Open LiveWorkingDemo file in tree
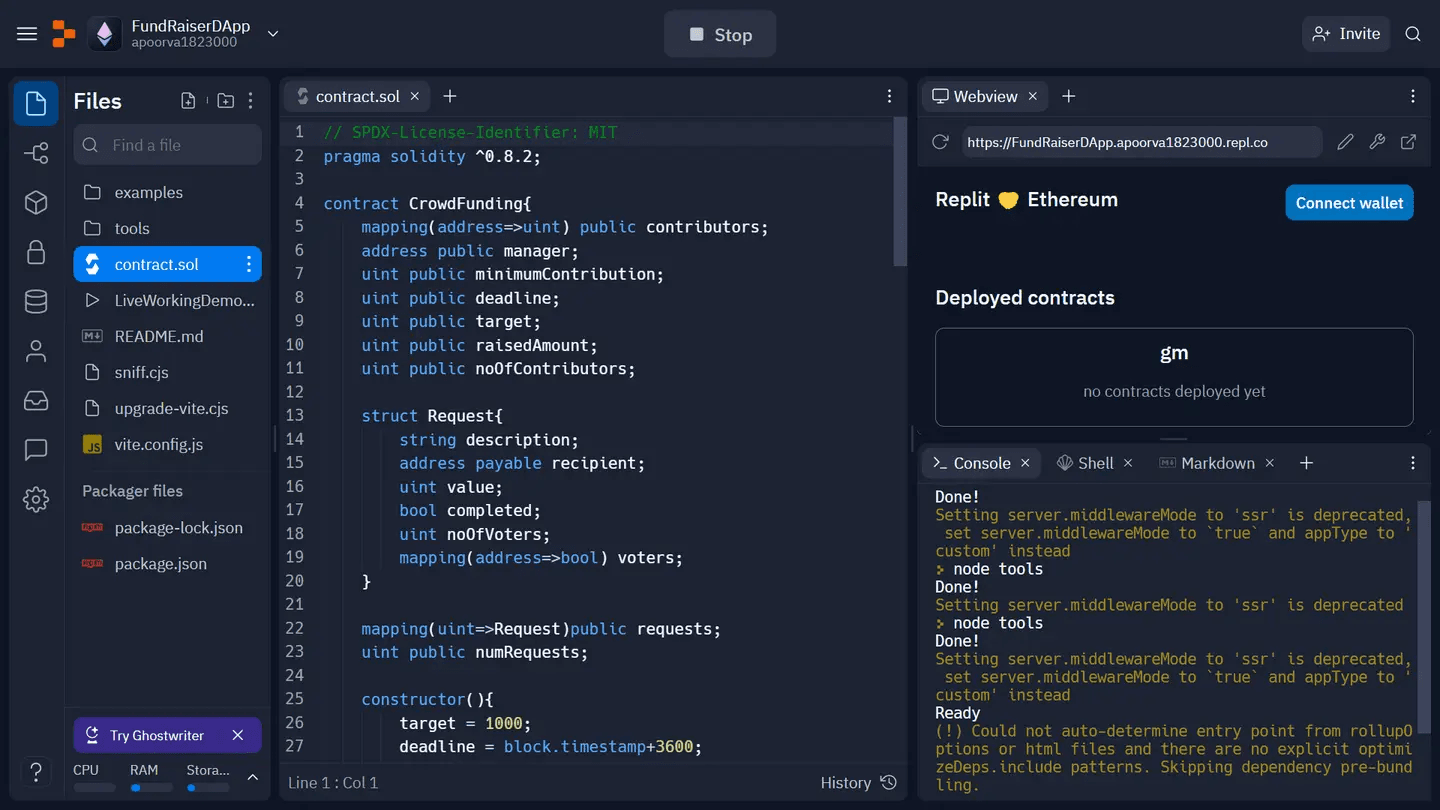The image size is (1440, 810). point(167,300)
